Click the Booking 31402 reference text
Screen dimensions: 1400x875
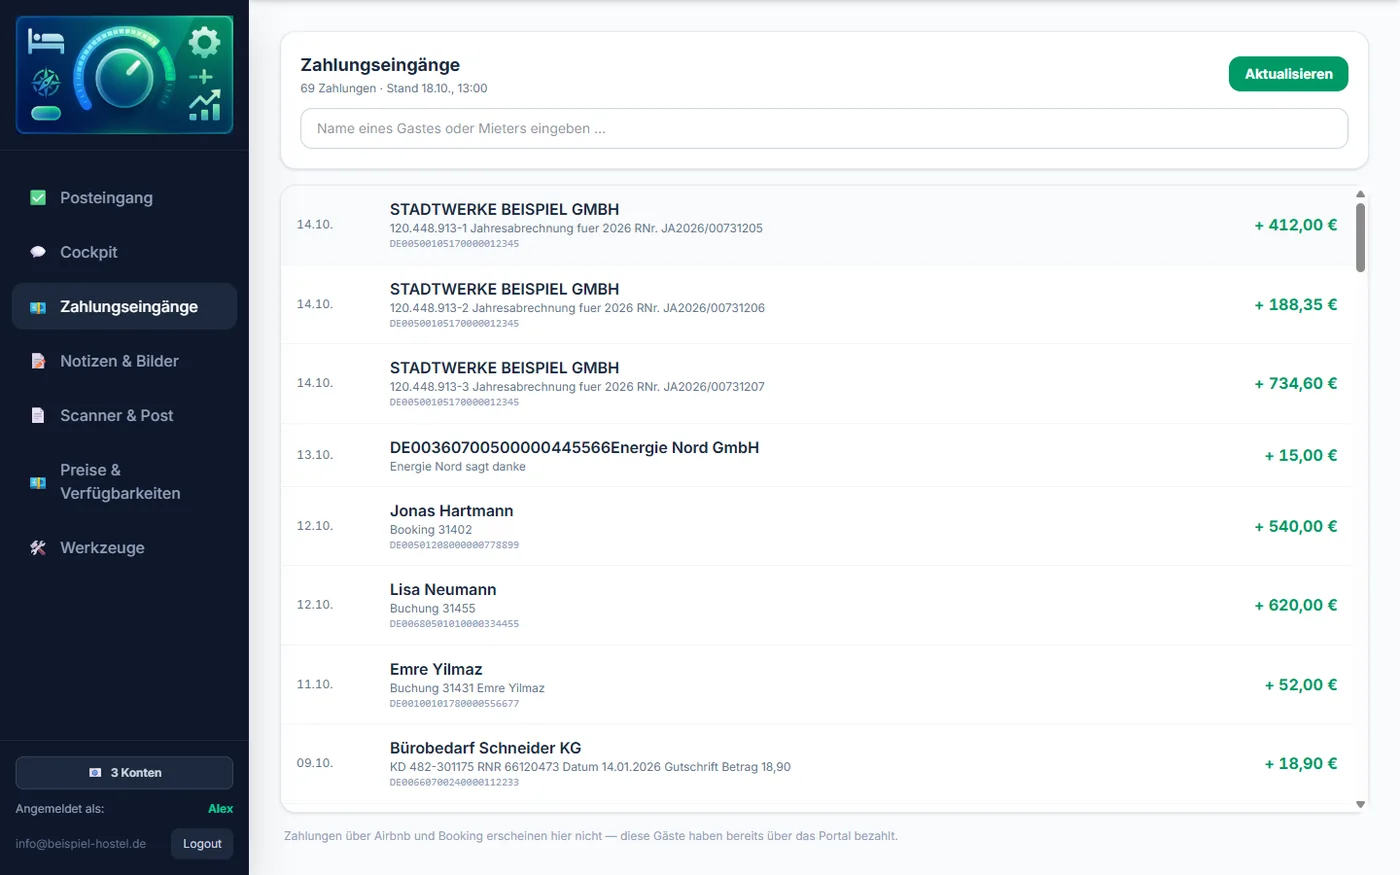tap(431, 530)
